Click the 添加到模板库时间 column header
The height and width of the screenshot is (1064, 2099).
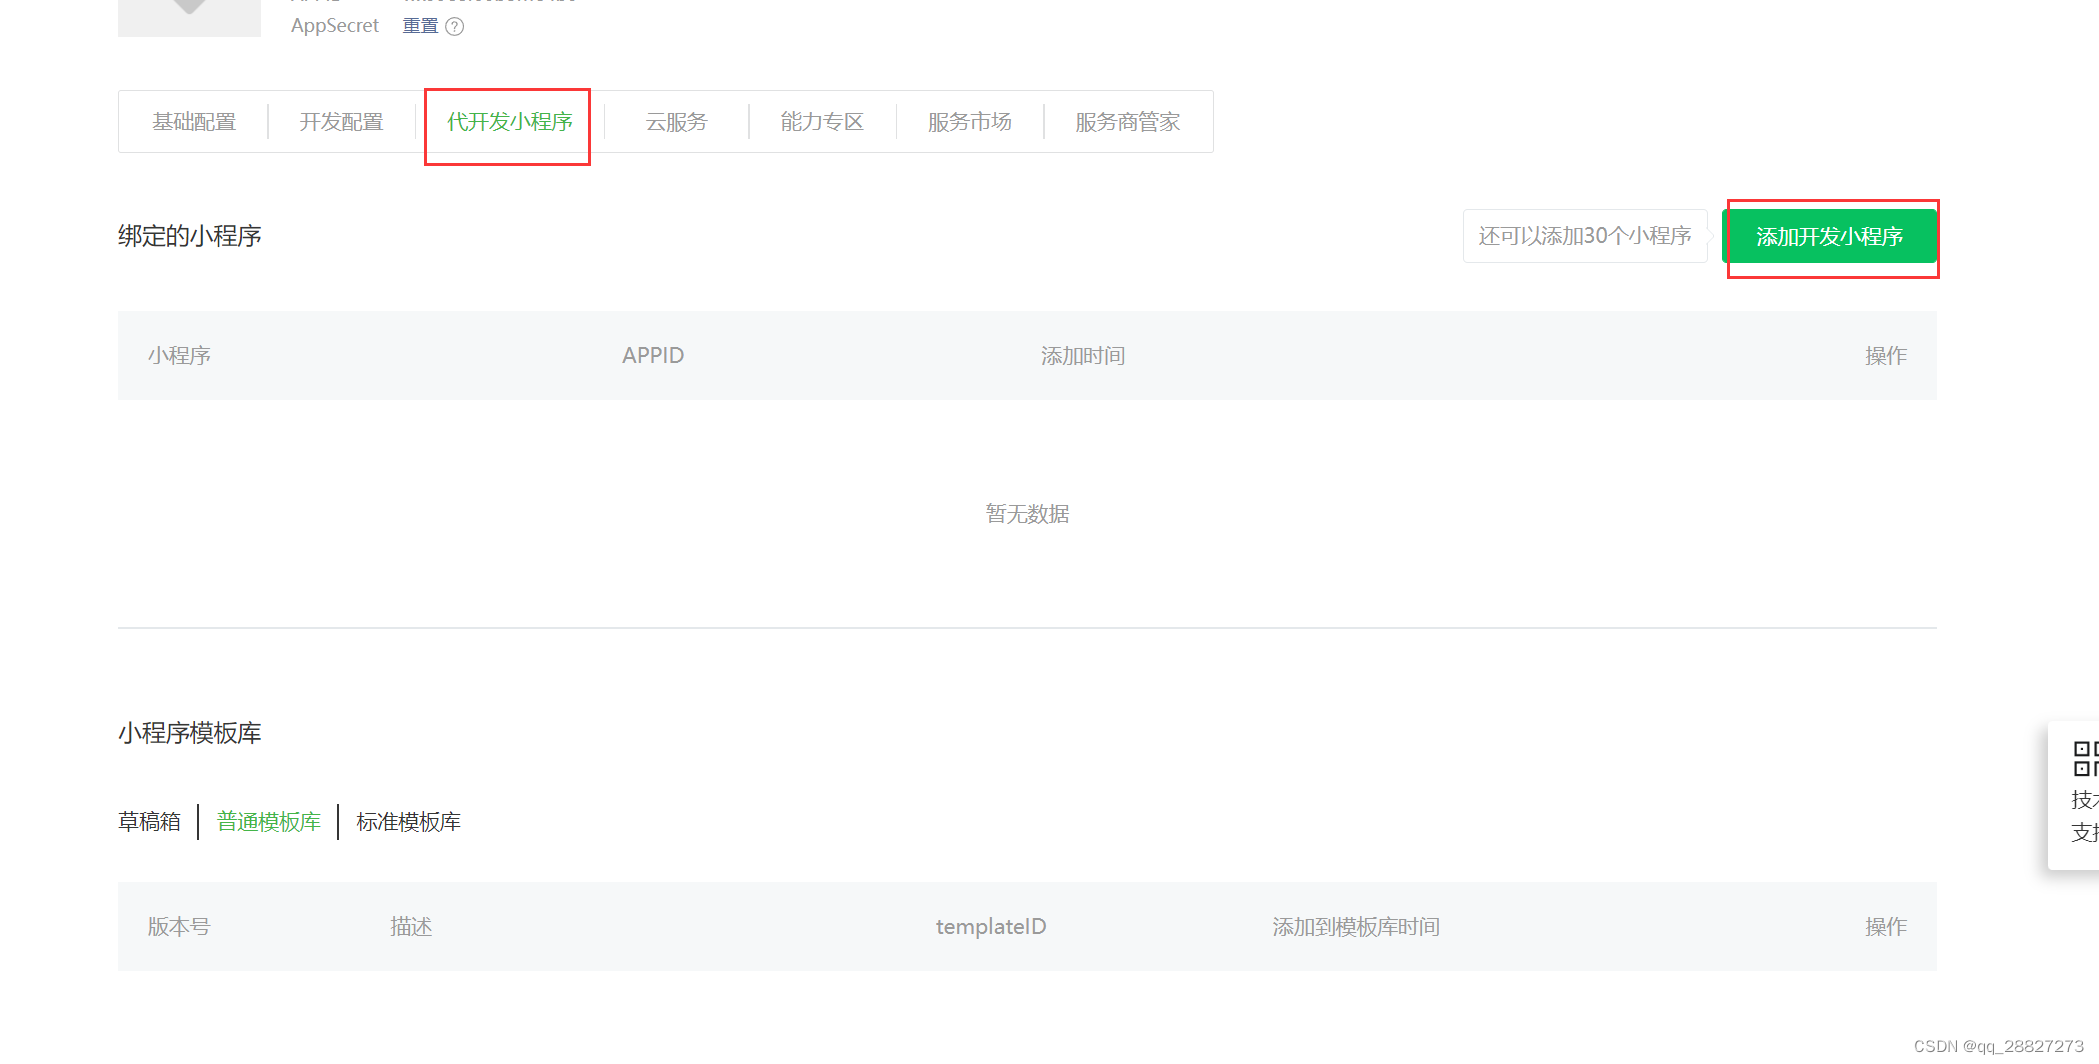point(1356,927)
